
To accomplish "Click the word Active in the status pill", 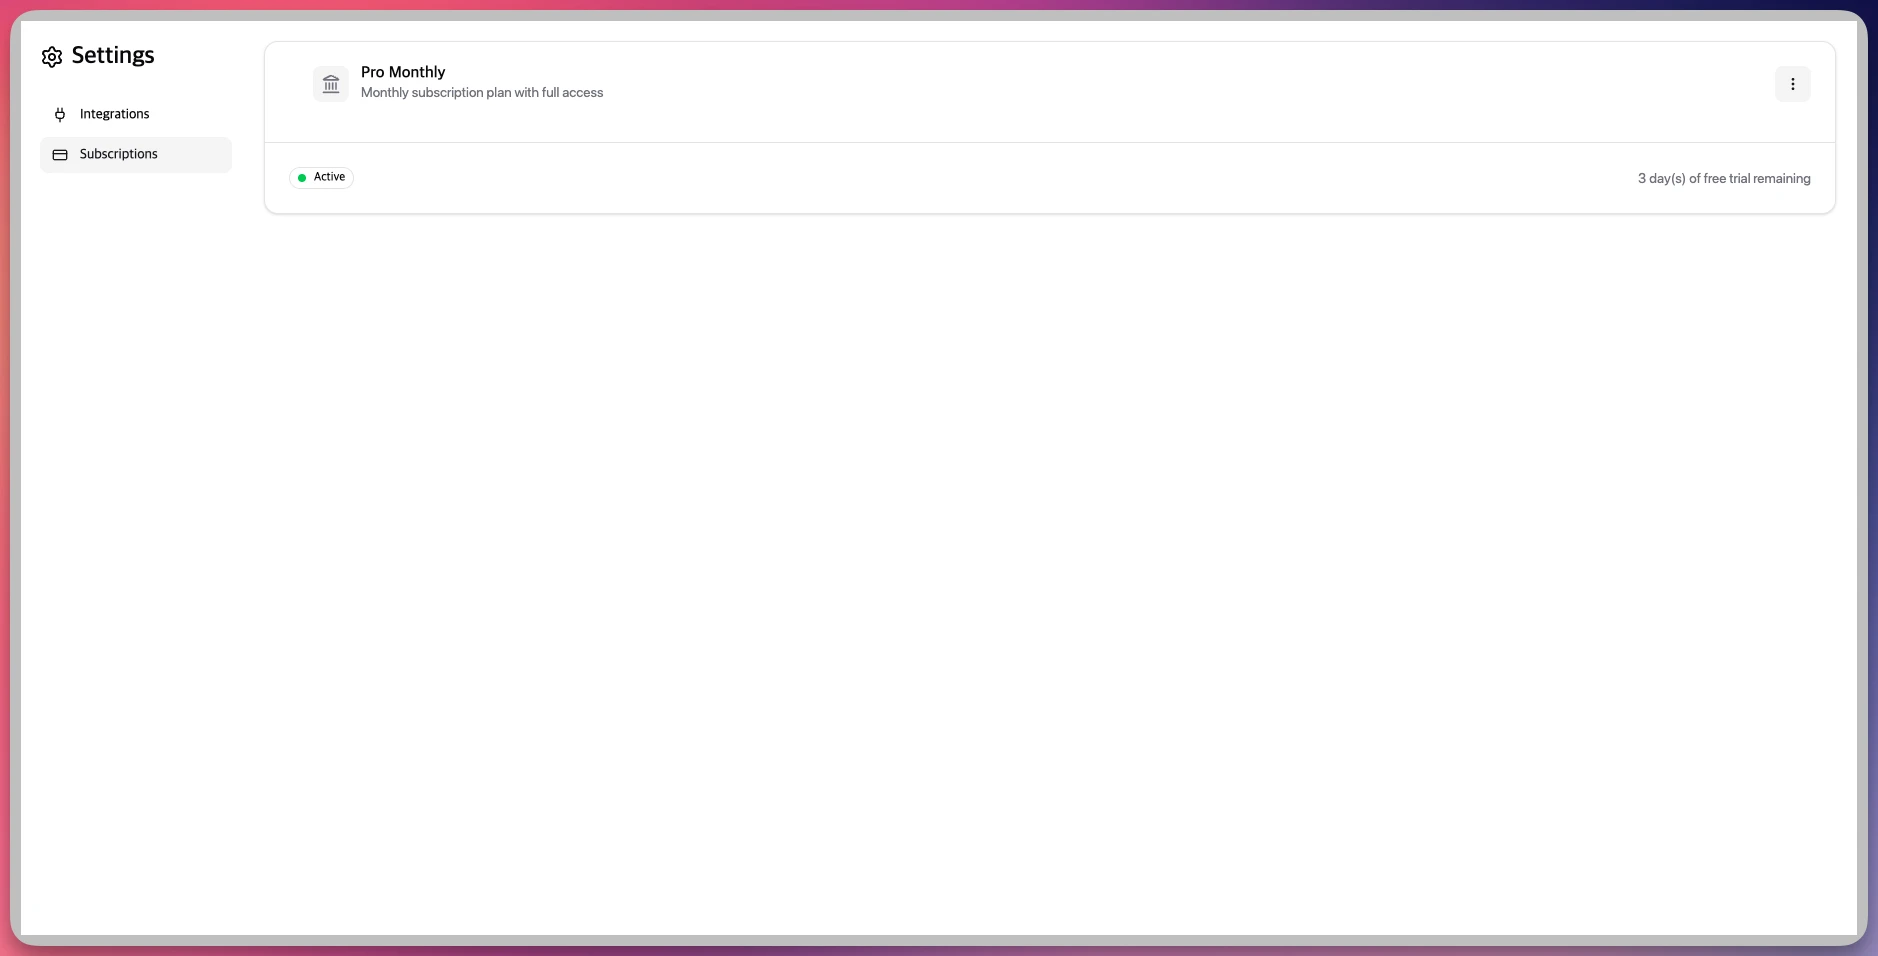I will coord(329,177).
